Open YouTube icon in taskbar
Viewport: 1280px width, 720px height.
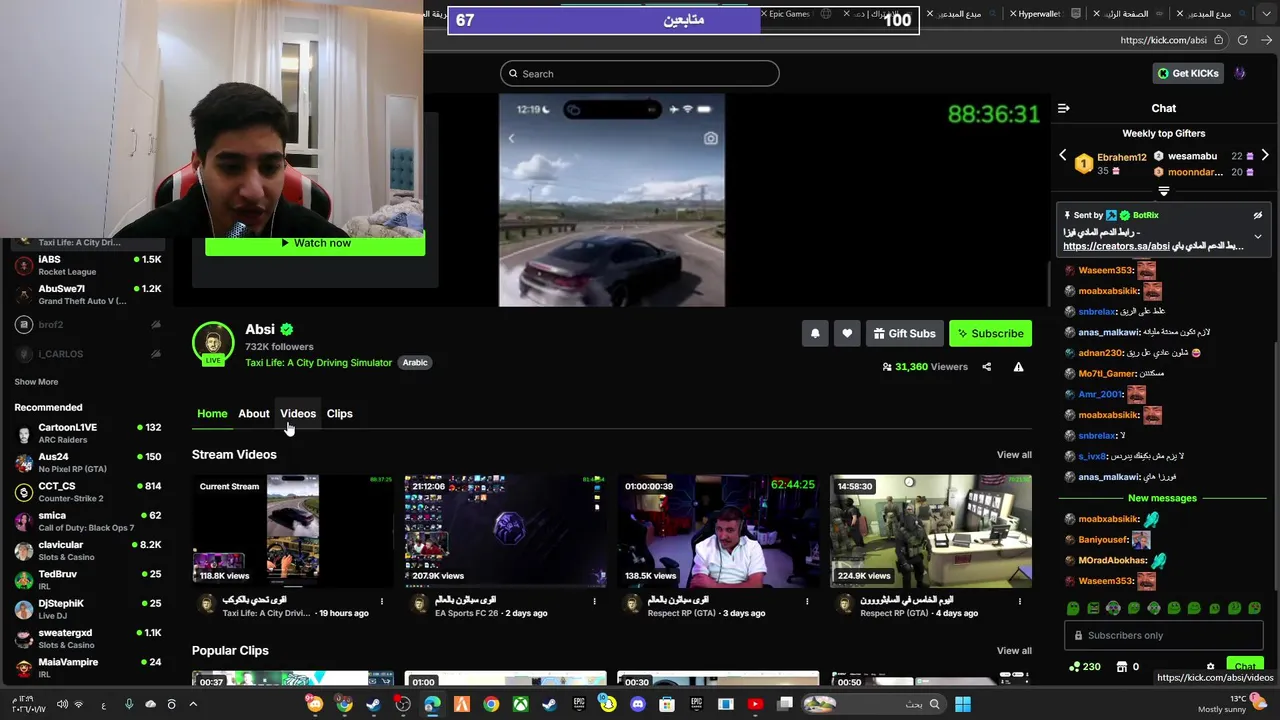click(x=755, y=704)
